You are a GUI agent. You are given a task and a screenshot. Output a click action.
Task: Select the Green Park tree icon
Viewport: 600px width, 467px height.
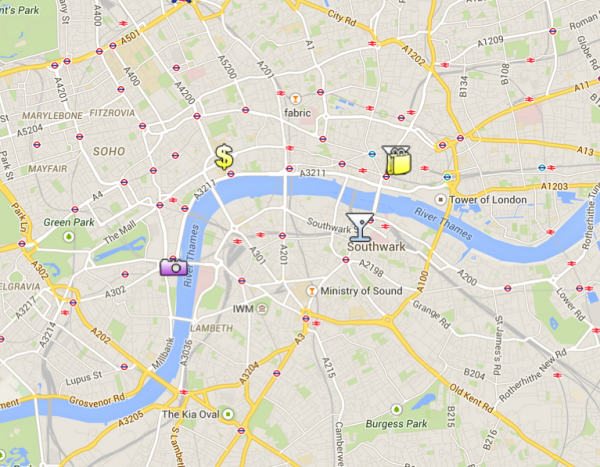(x=69, y=237)
